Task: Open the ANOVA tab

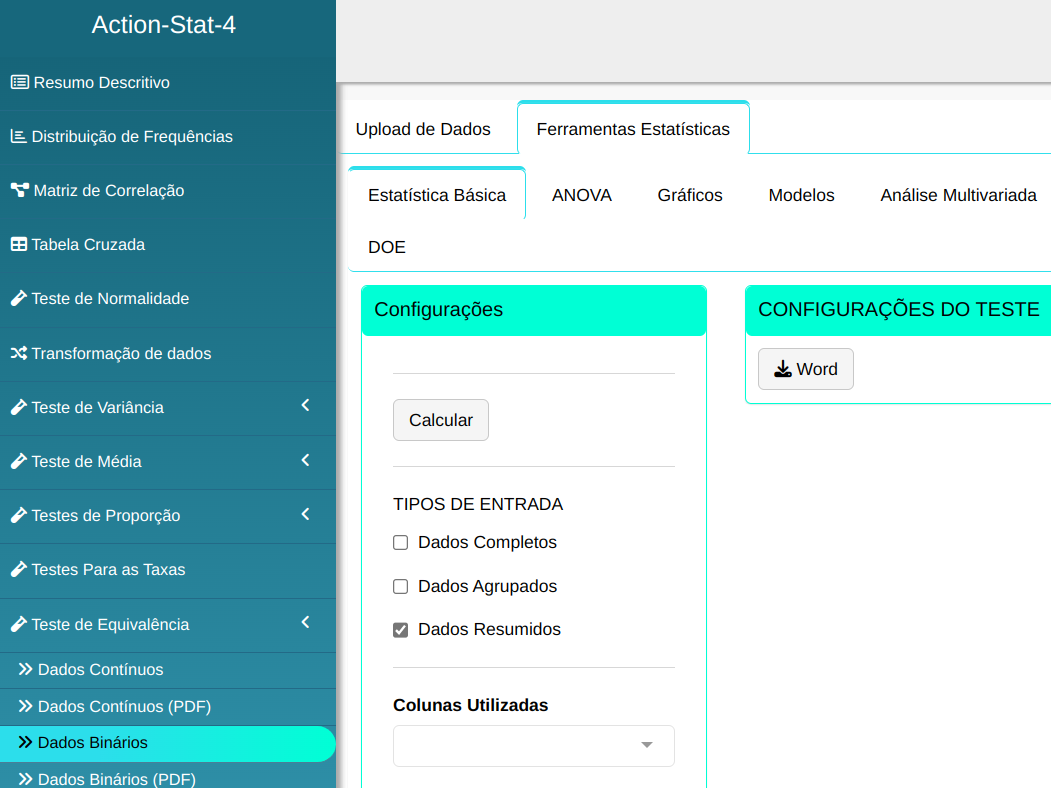Action: click(581, 196)
